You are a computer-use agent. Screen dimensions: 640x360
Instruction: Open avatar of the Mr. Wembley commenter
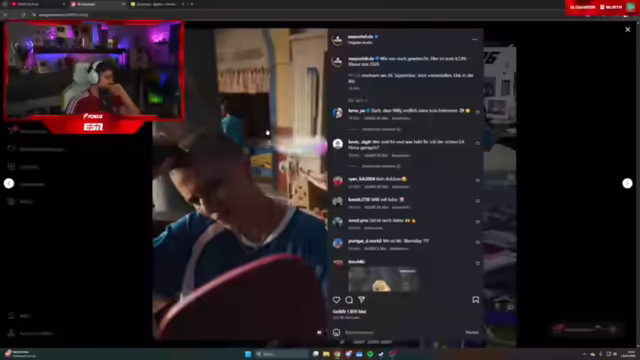338,243
